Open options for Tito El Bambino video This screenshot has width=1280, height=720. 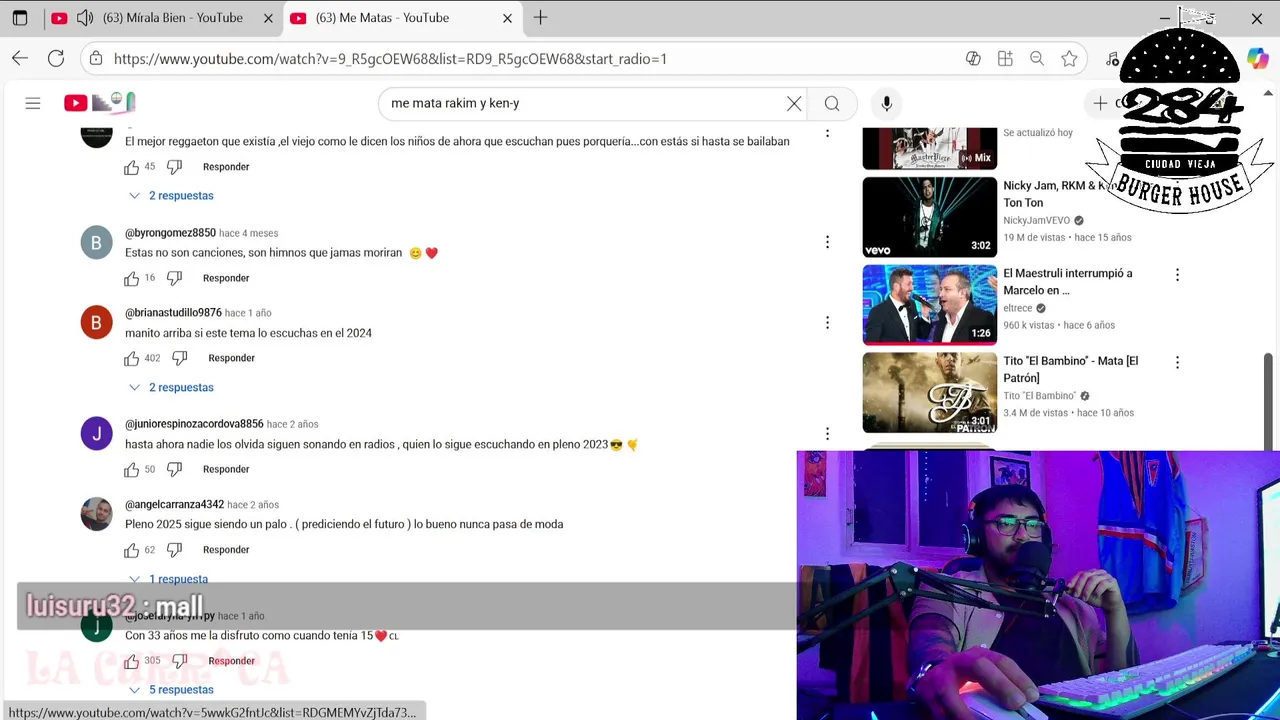(1177, 362)
